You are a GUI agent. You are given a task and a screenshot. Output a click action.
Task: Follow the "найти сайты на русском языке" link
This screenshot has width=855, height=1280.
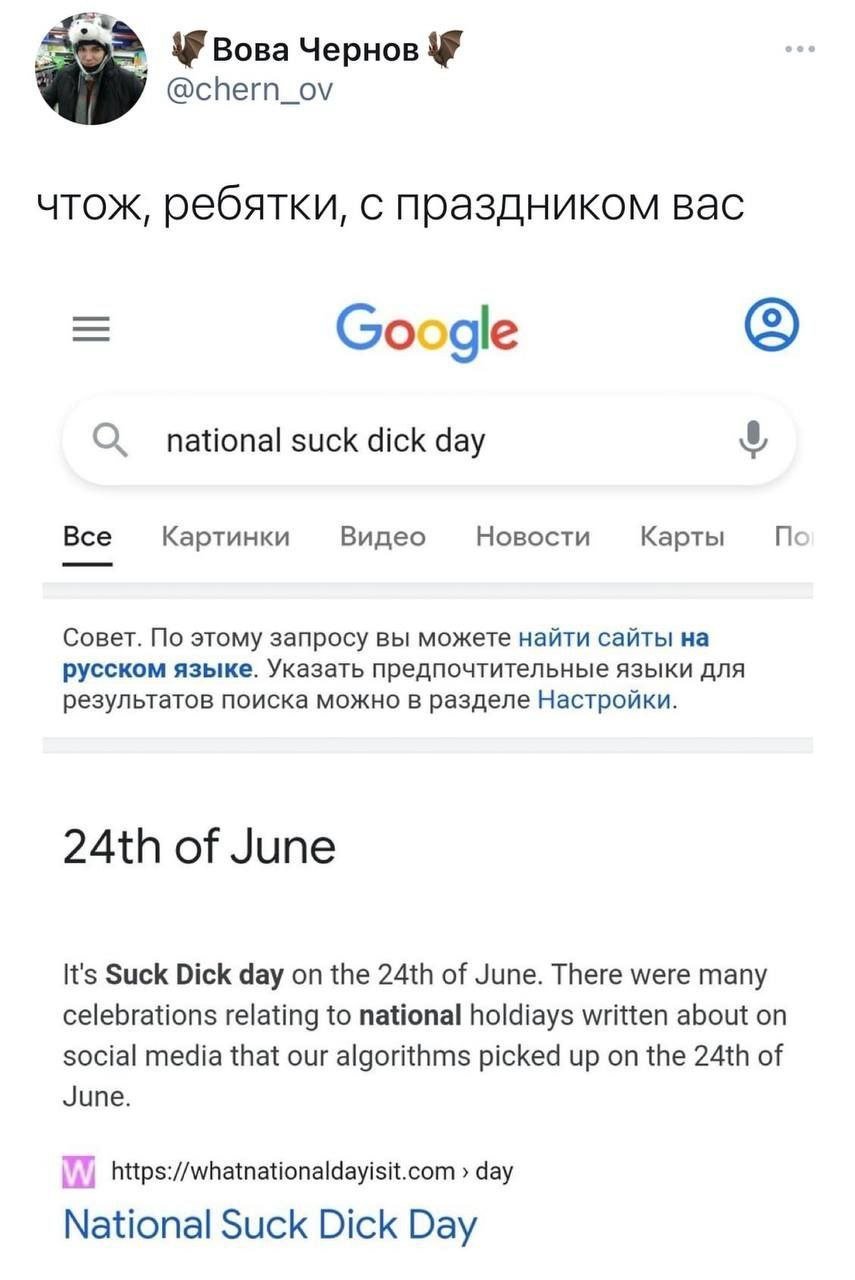(613, 638)
